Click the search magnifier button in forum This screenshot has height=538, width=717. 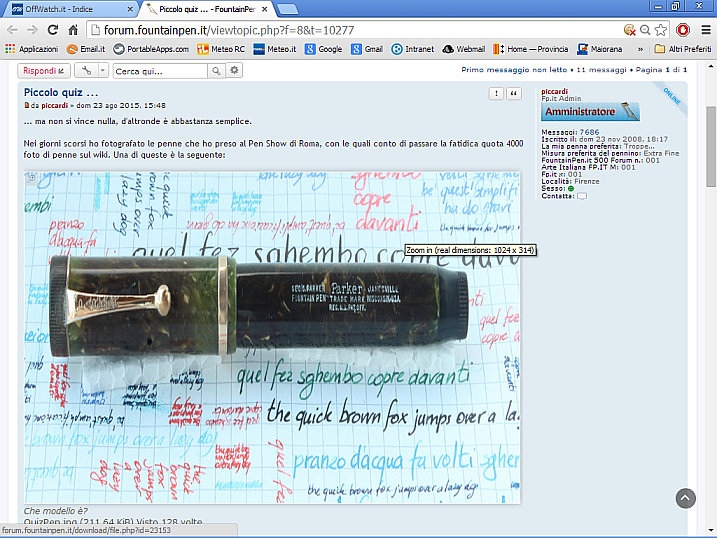tap(216, 71)
